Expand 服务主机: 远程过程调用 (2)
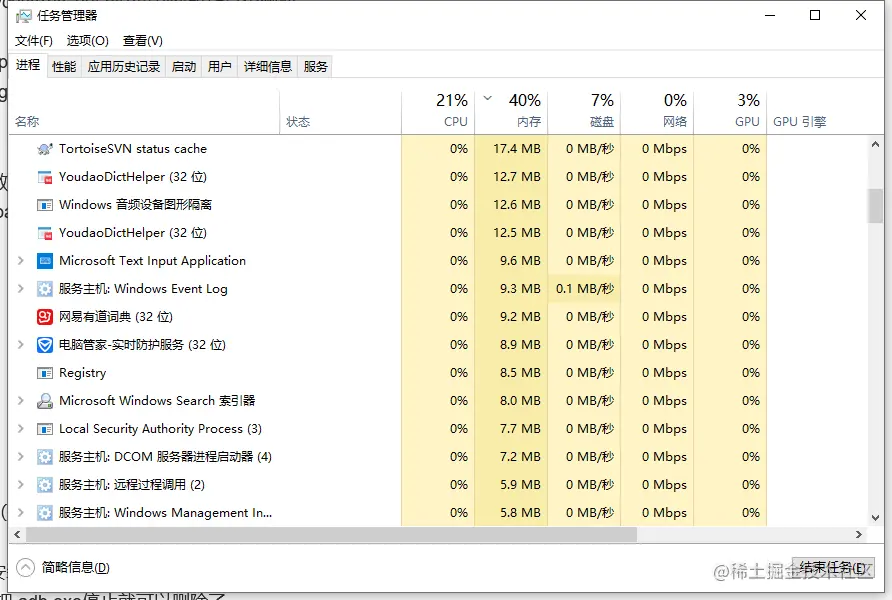The width and height of the screenshot is (892, 600). 21,485
